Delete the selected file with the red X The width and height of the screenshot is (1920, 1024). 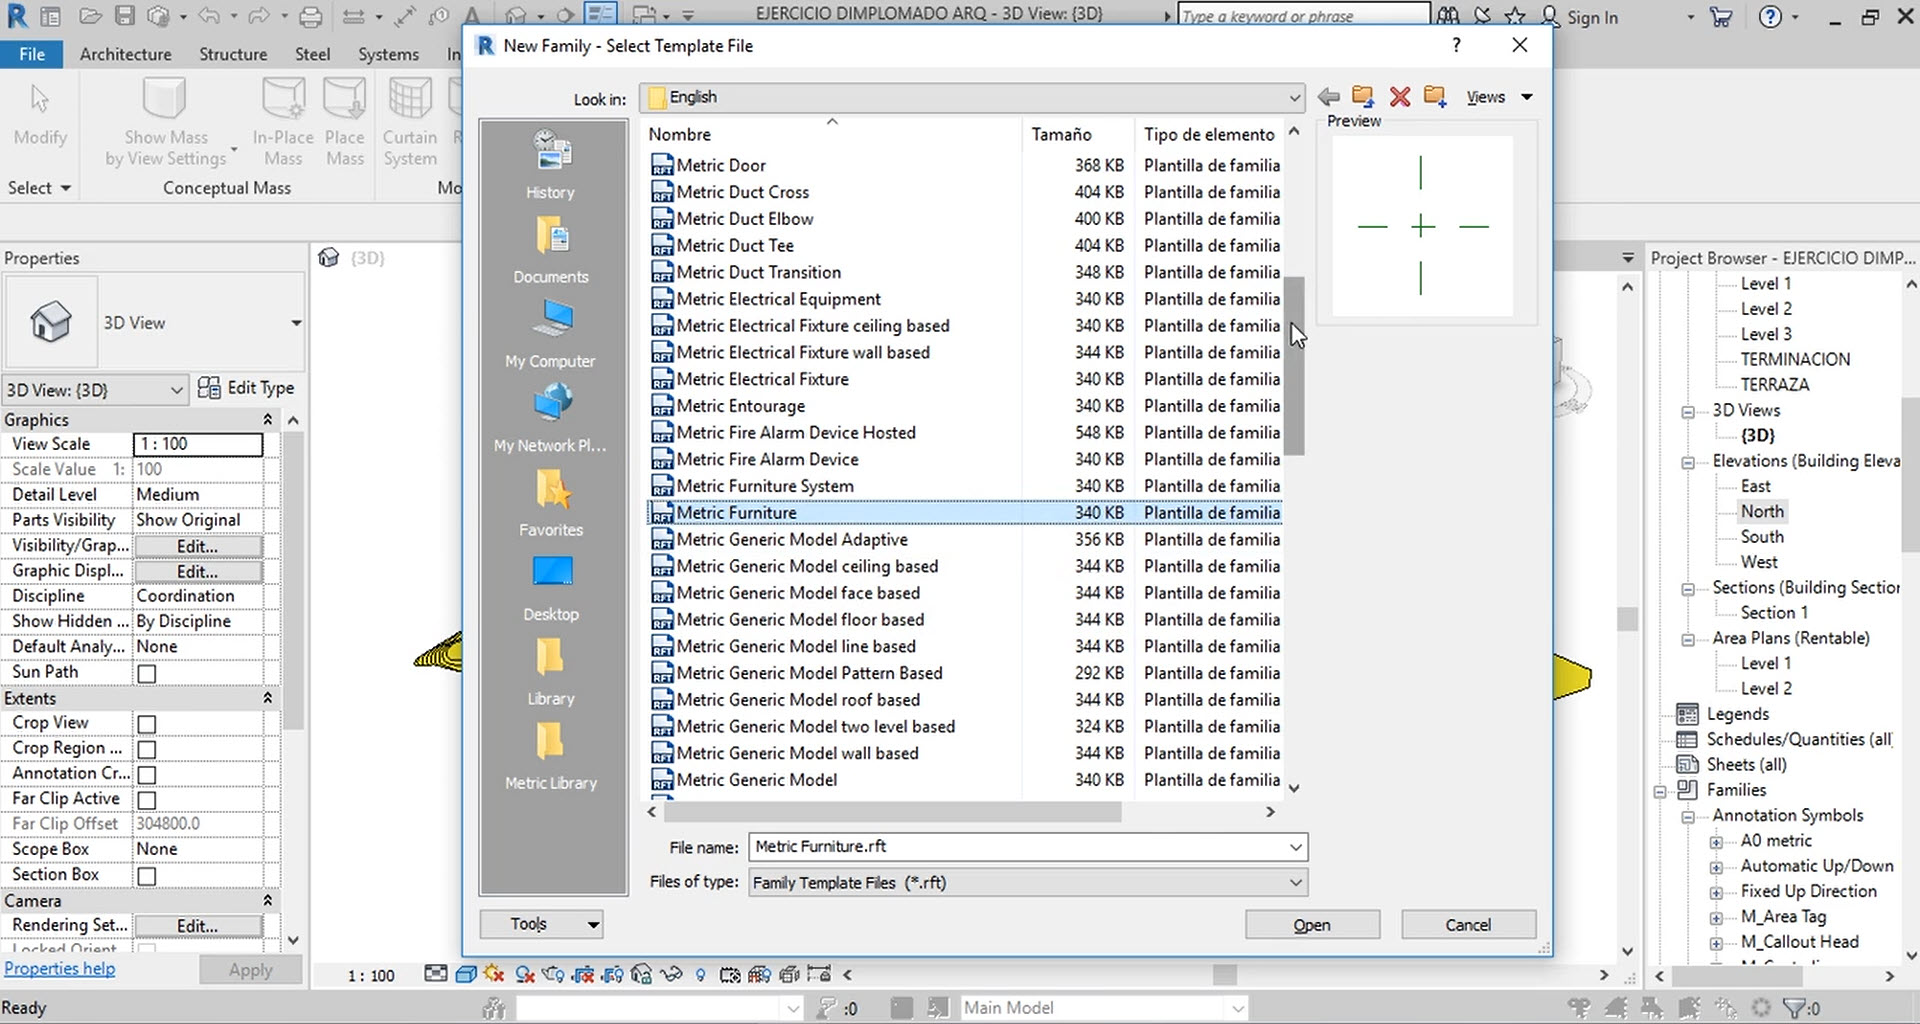tap(1400, 97)
